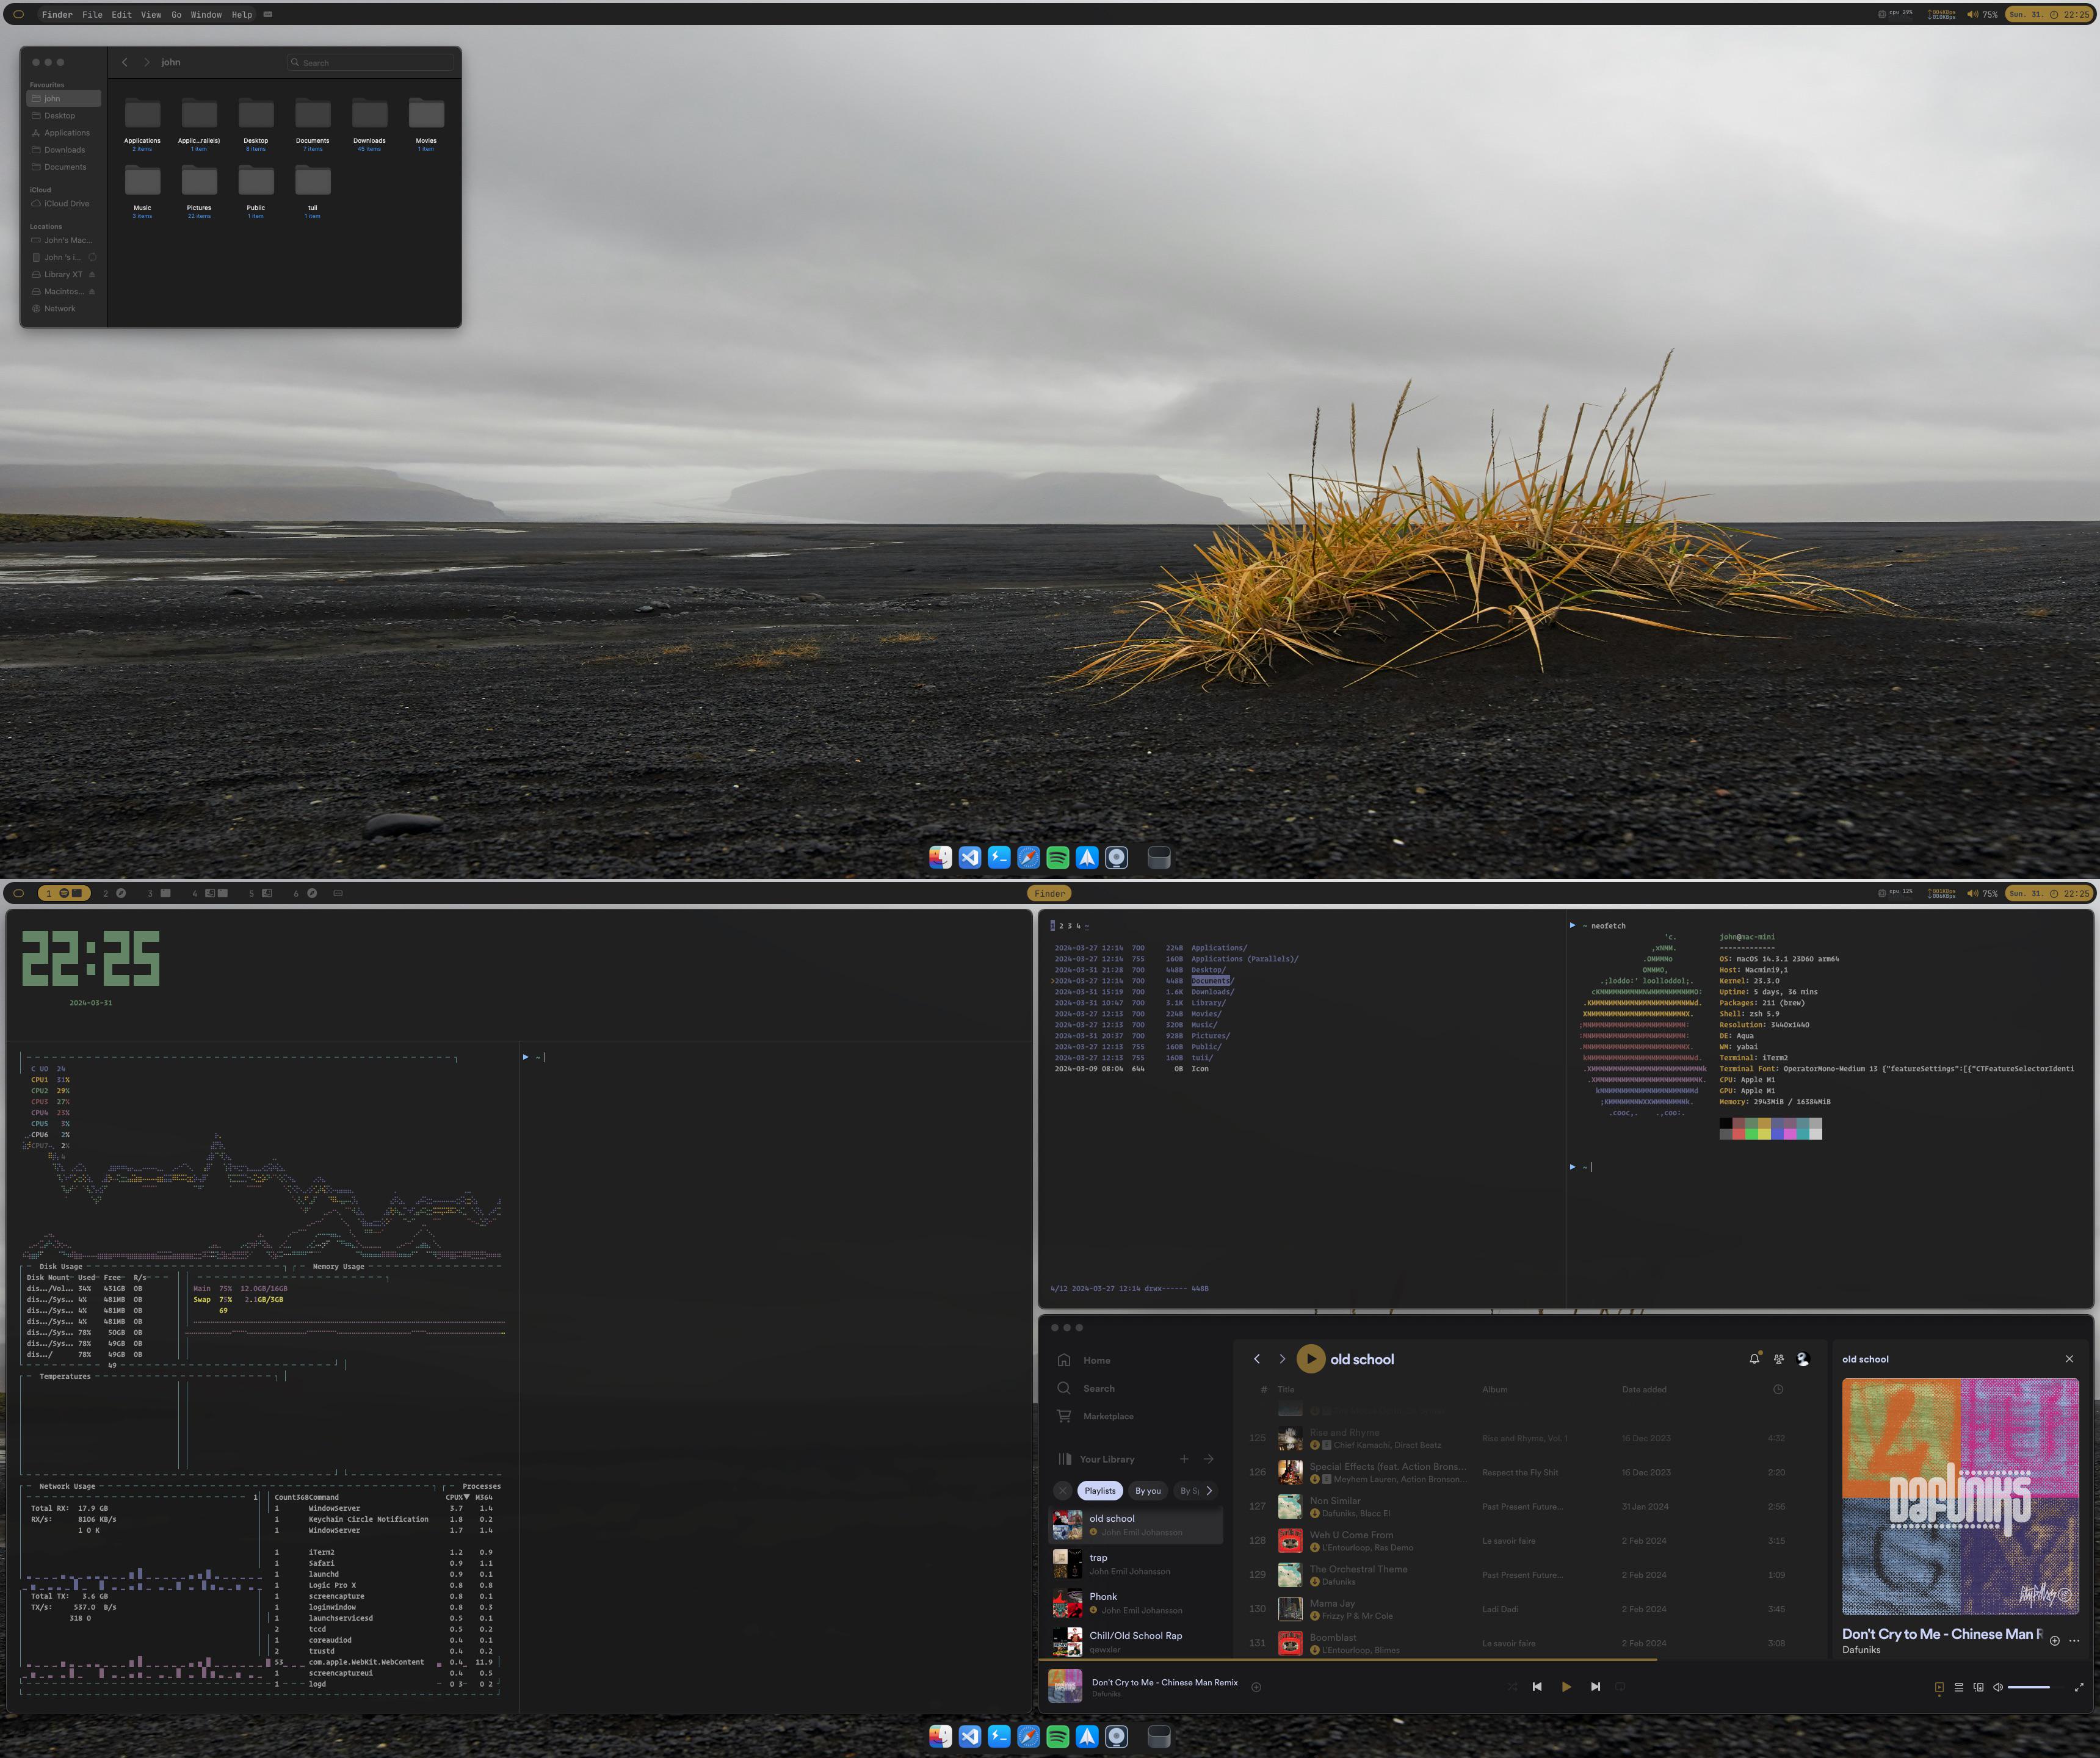The height and width of the screenshot is (1758, 2100).
Task: Open the queue view in Spotify player bar
Action: pyautogui.click(x=1958, y=1687)
